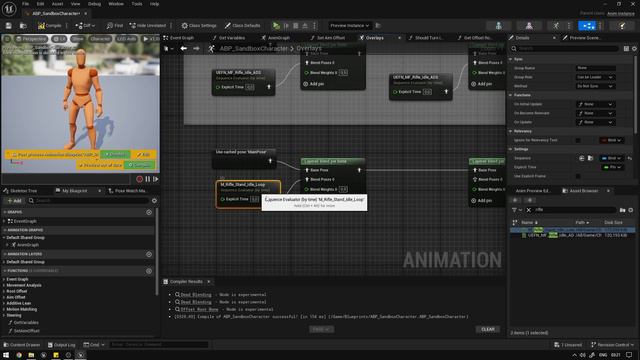
Task: Switch to Physics asset mode icon
Action: (x=622, y=25)
